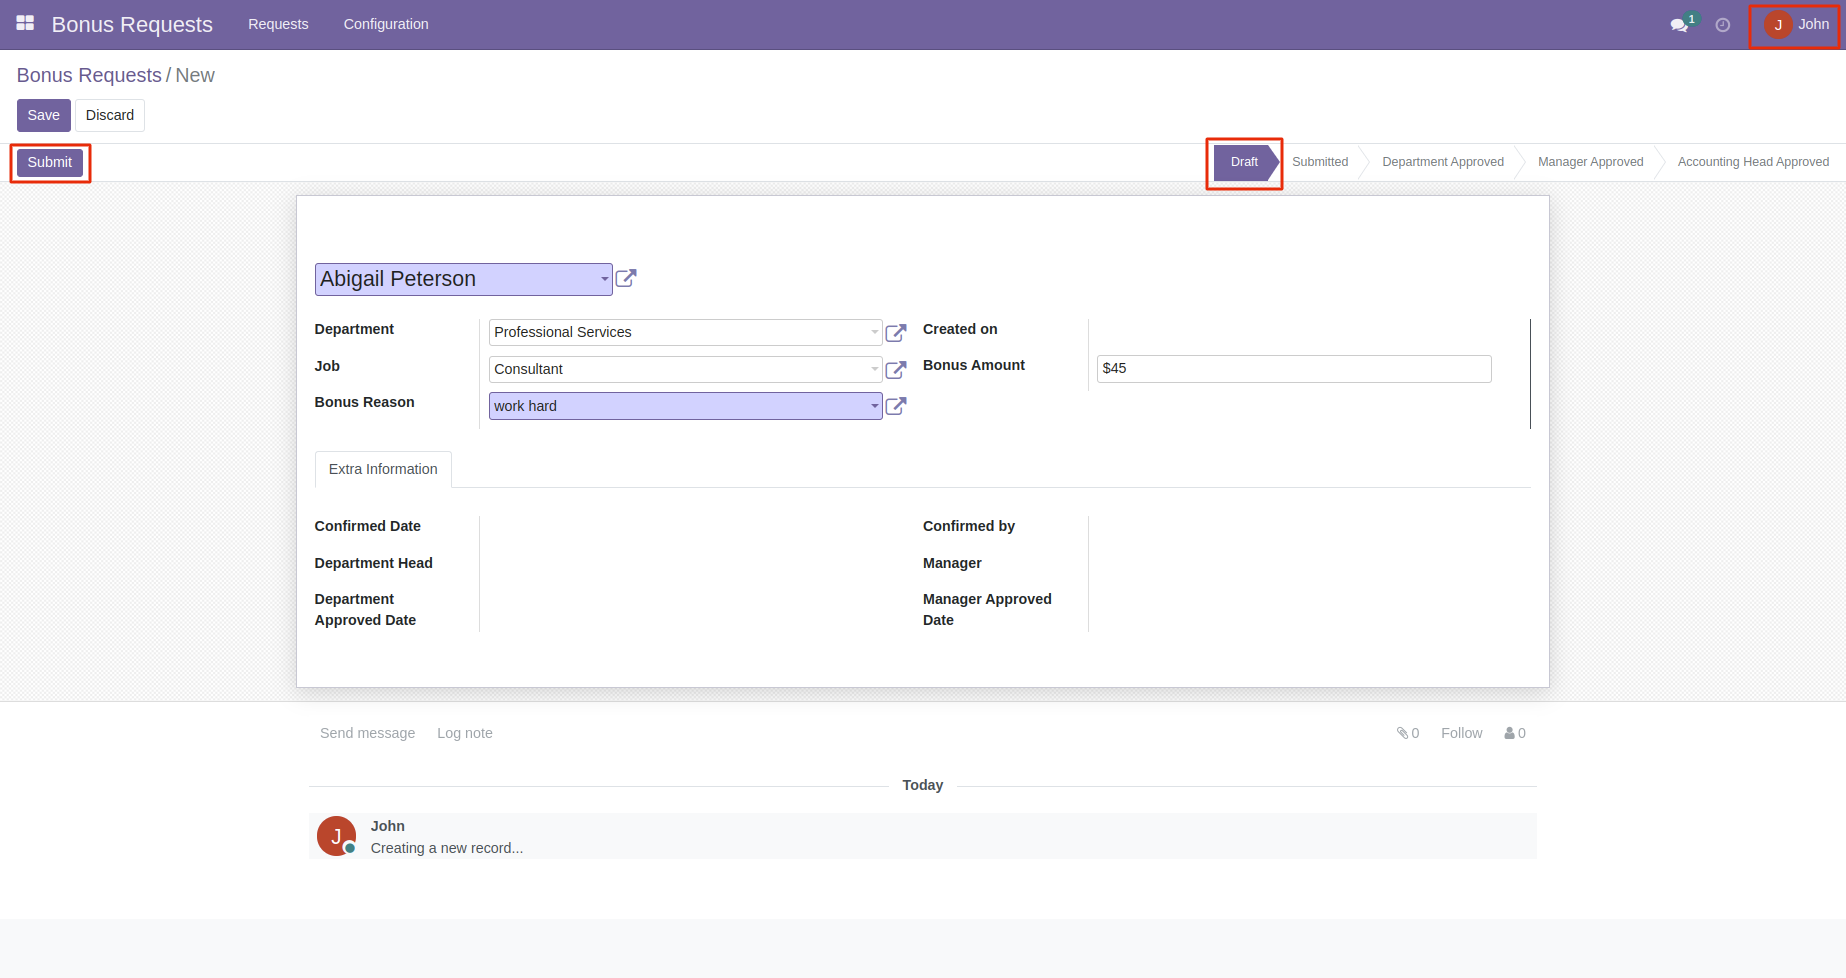The width and height of the screenshot is (1846, 978).
Task: Open the activities clock icon
Action: click(1723, 25)
